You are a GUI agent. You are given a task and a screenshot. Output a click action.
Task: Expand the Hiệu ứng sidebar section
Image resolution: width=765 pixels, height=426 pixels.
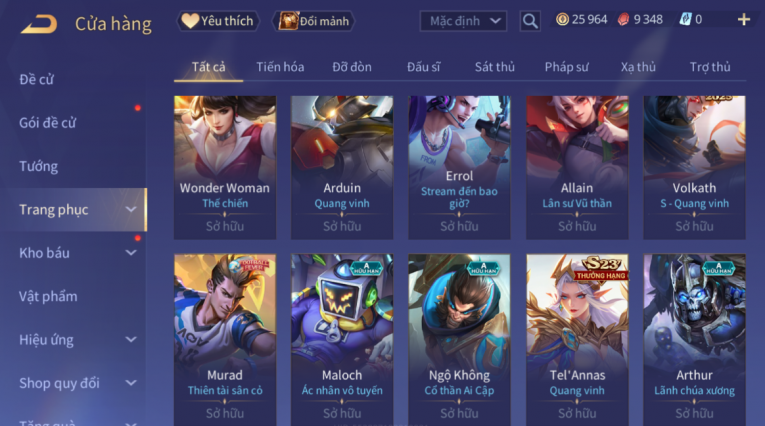(131, 340)
